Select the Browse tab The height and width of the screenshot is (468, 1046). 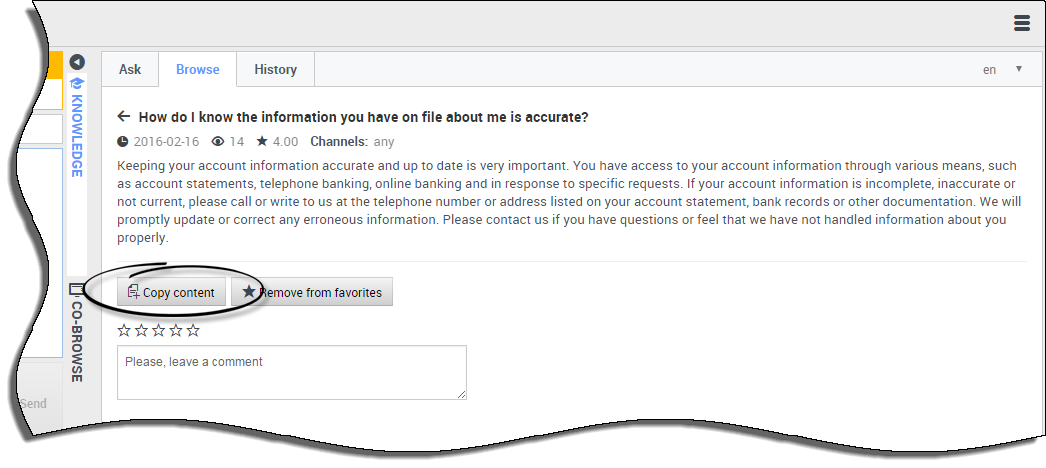(x=197, y=70)
